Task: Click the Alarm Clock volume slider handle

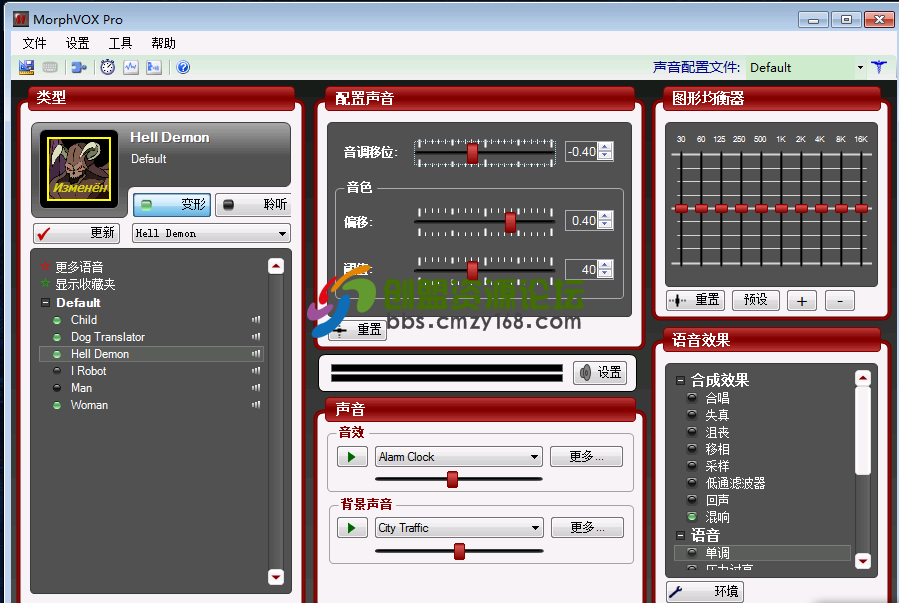Action: (452, 479)
